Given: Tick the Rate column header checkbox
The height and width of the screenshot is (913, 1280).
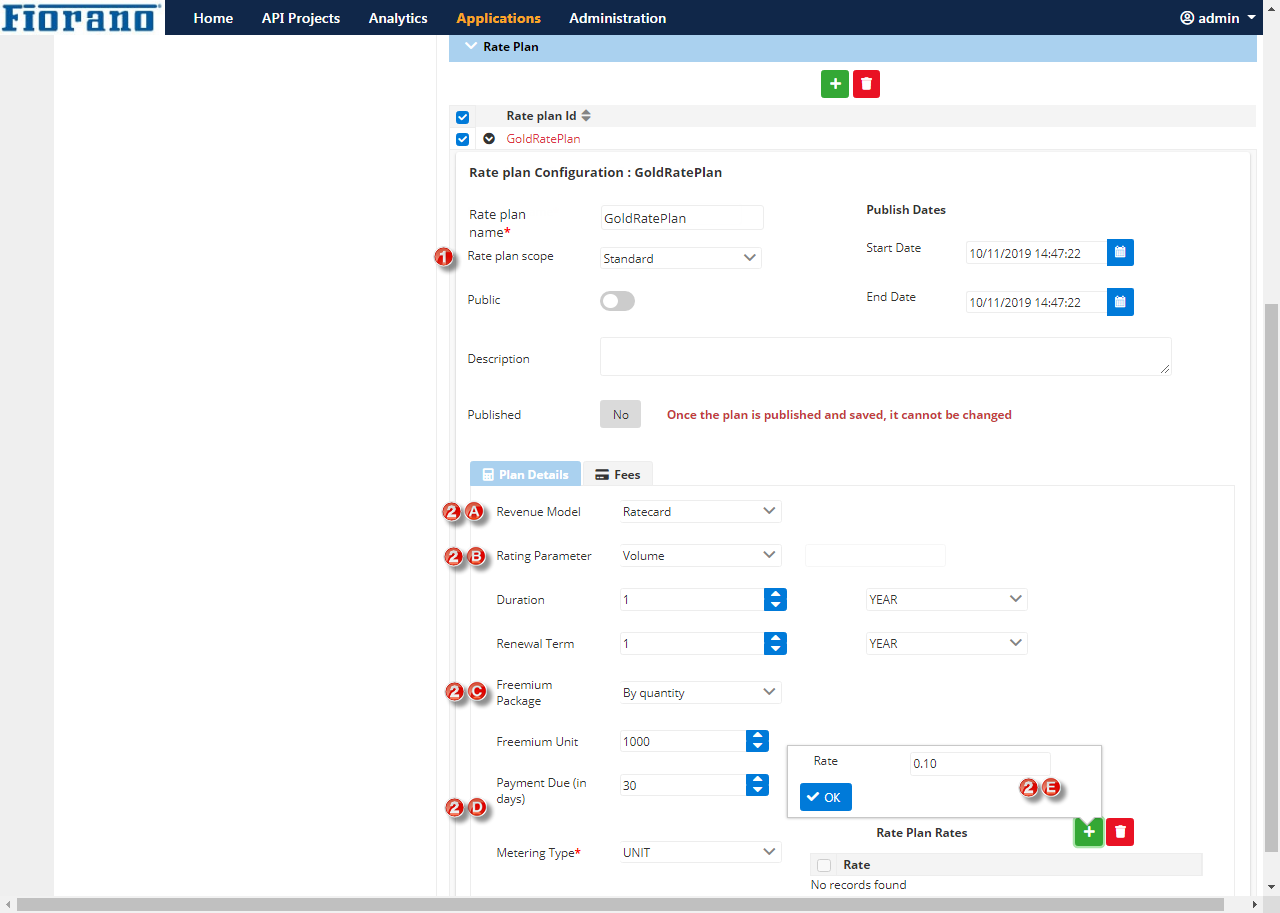Looking at the screenshot, I should point(824,865).
